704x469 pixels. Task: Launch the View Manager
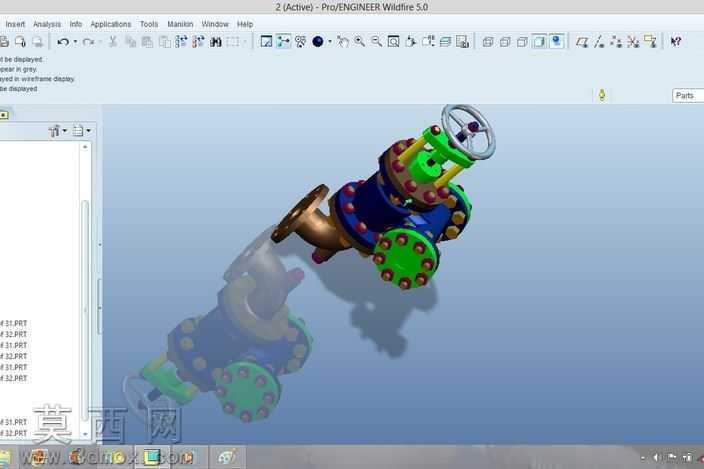point(462,42)
